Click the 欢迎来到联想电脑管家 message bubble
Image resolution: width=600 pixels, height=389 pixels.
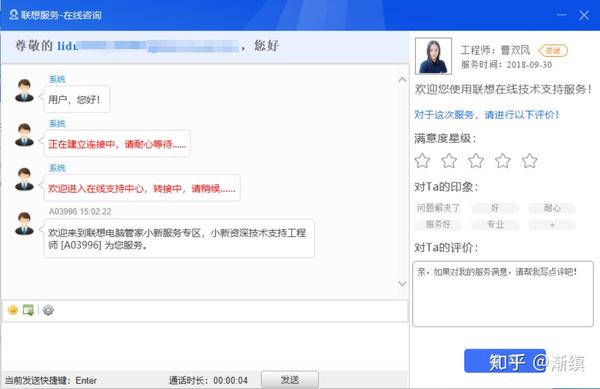click(x=179, y=238)
